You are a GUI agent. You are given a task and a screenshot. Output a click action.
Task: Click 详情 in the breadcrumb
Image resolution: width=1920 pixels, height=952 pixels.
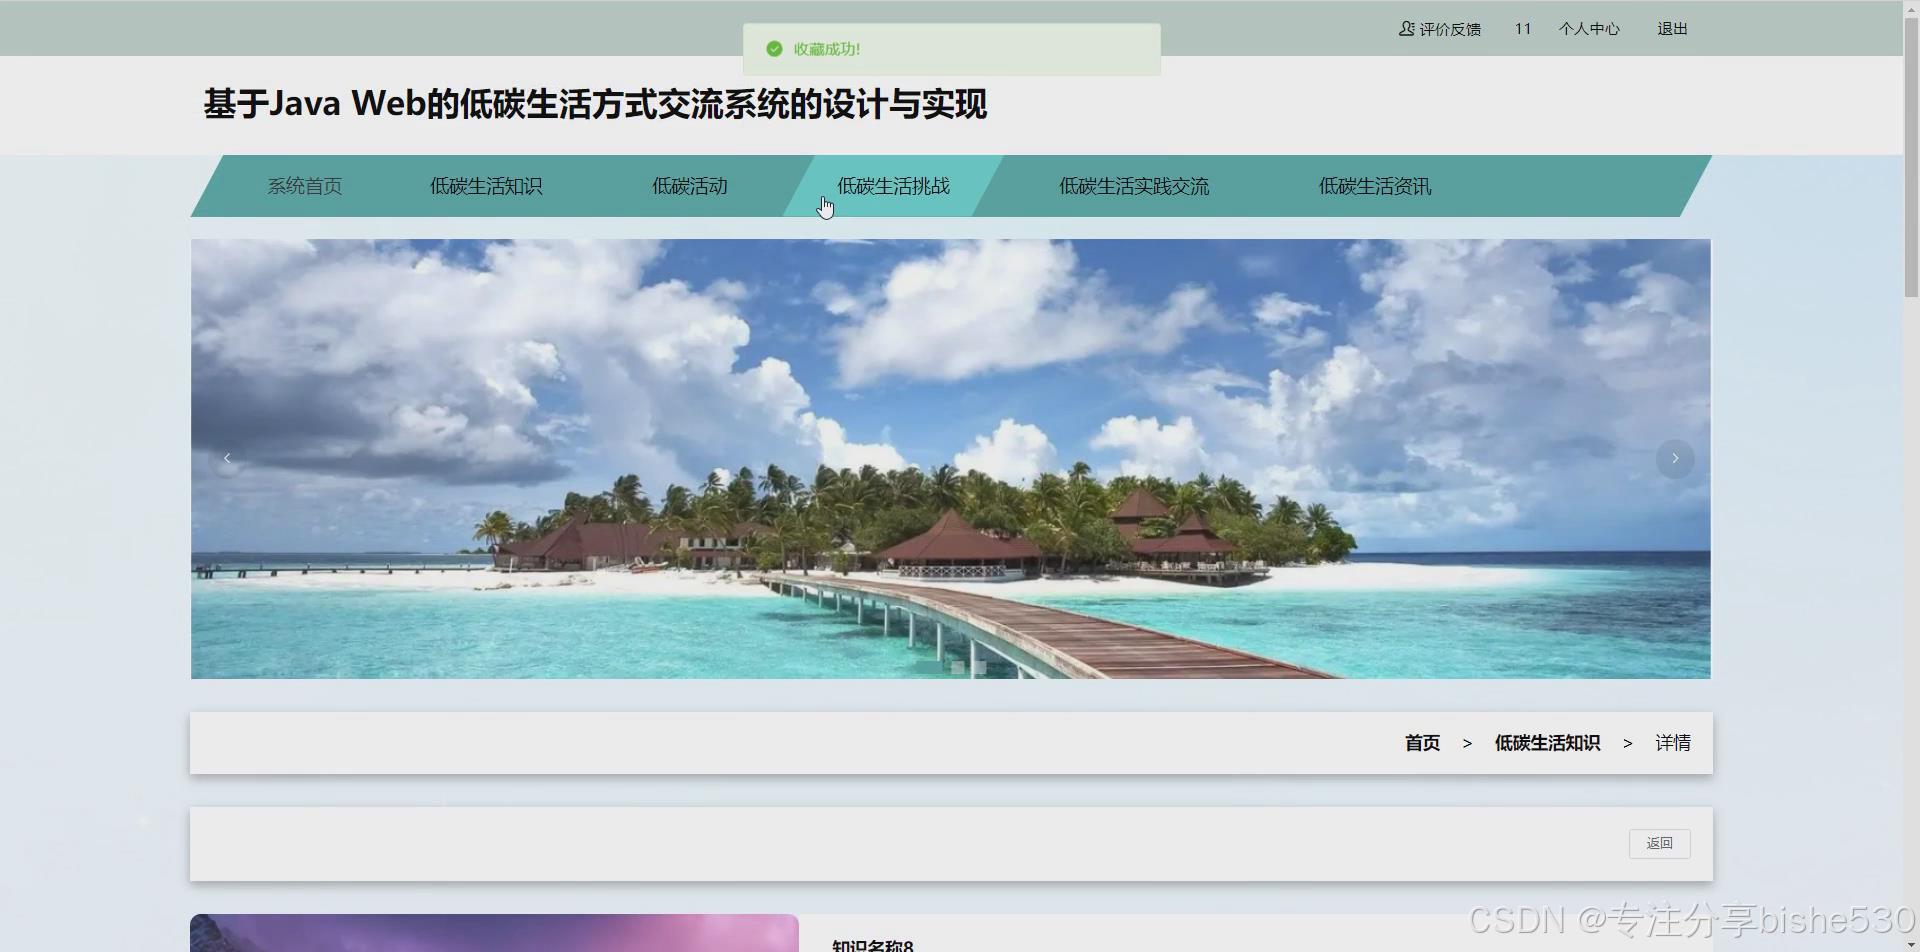coord(1673,743)
